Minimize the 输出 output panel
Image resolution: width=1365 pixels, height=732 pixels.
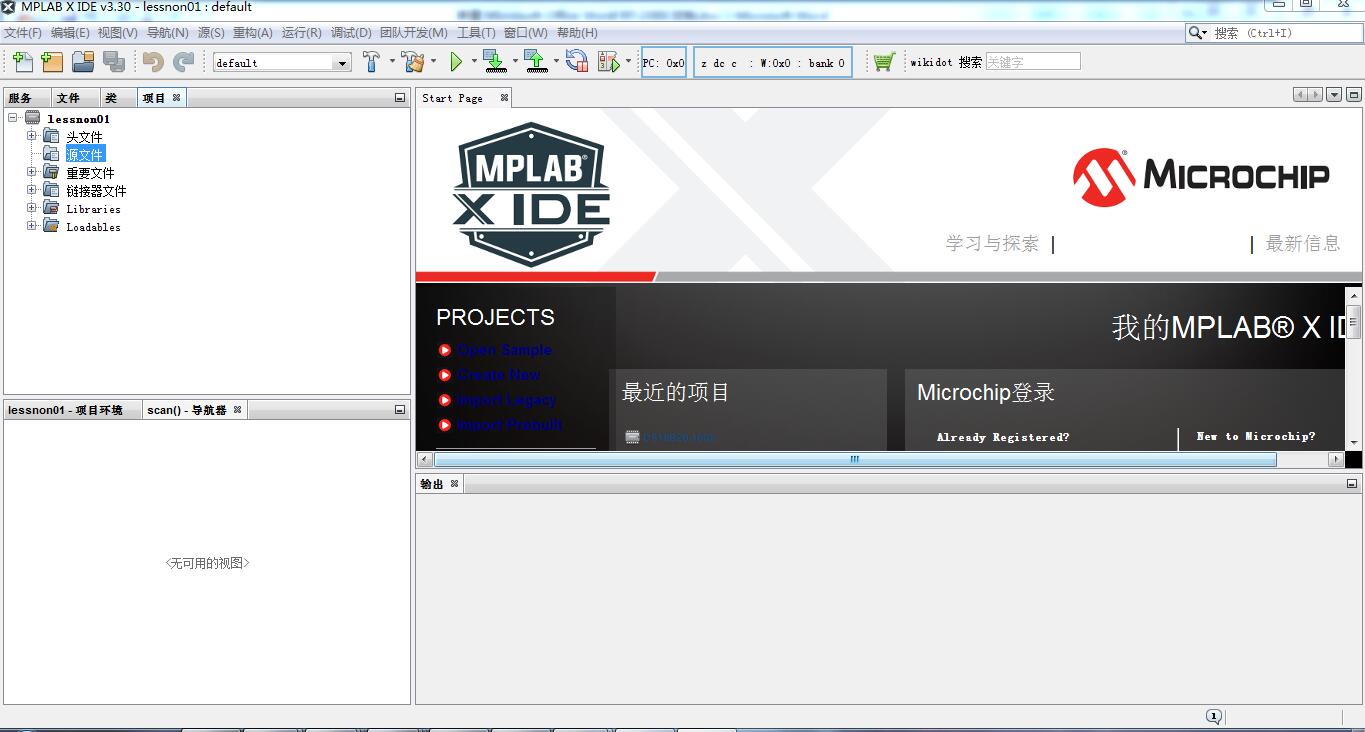[x=1353, y=484]
